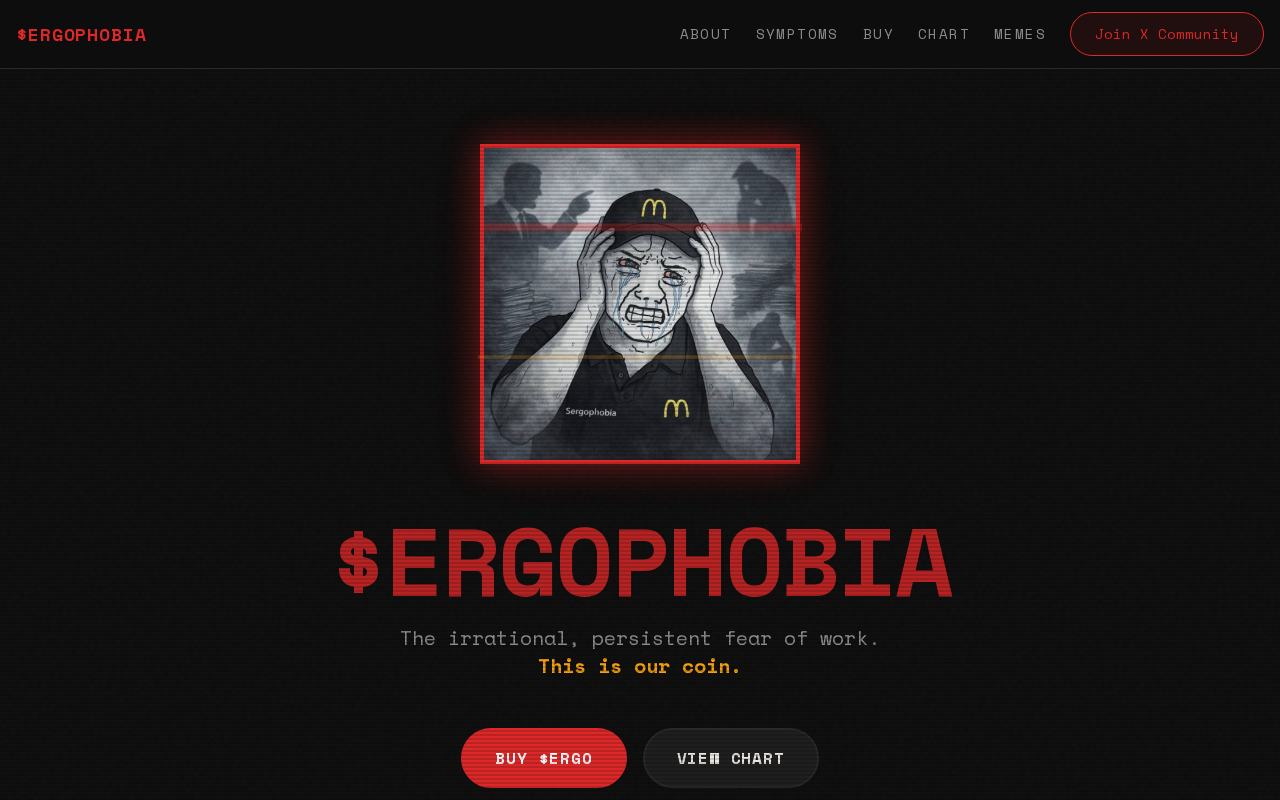Image resolution: width=1280 pixels, height=800 pixels.
Task: Navigate to the MEMES section
Action: tap(1020, 34)
